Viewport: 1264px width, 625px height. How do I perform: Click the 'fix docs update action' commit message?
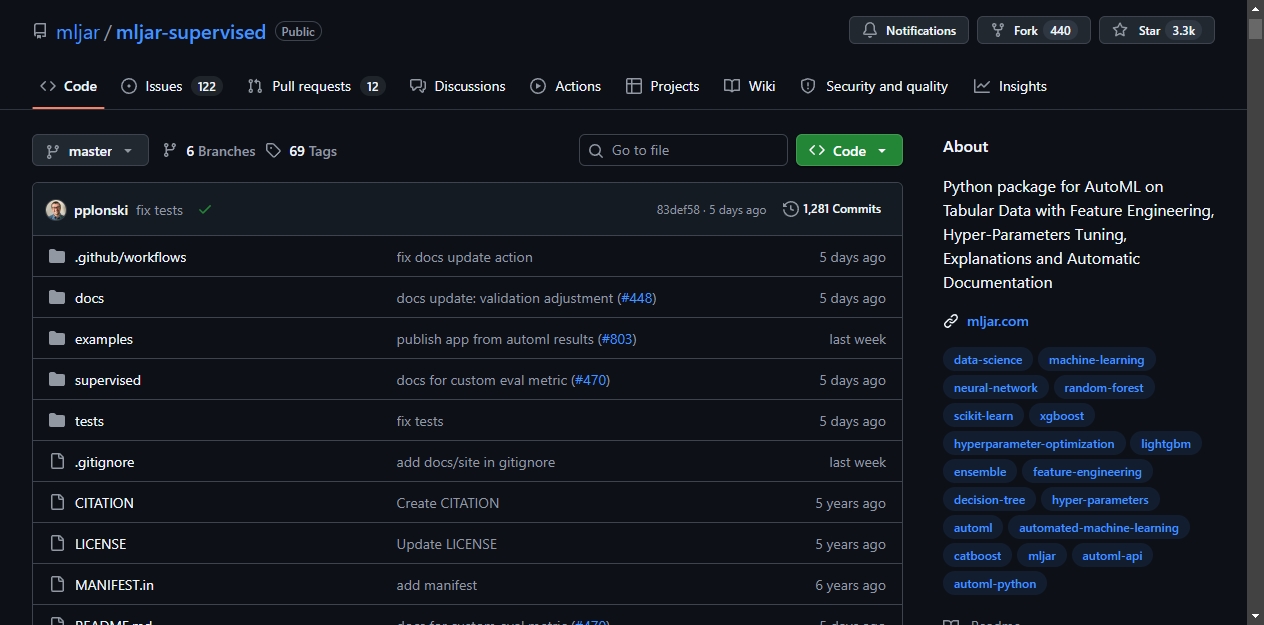[464, 257]
